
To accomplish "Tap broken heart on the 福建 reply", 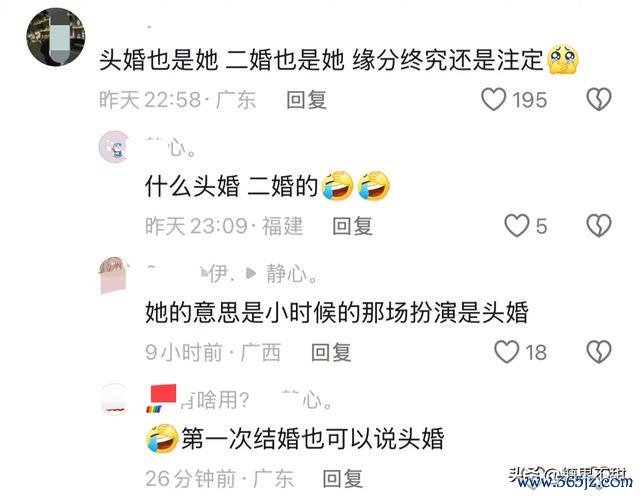I will click(x=599, y=226).
